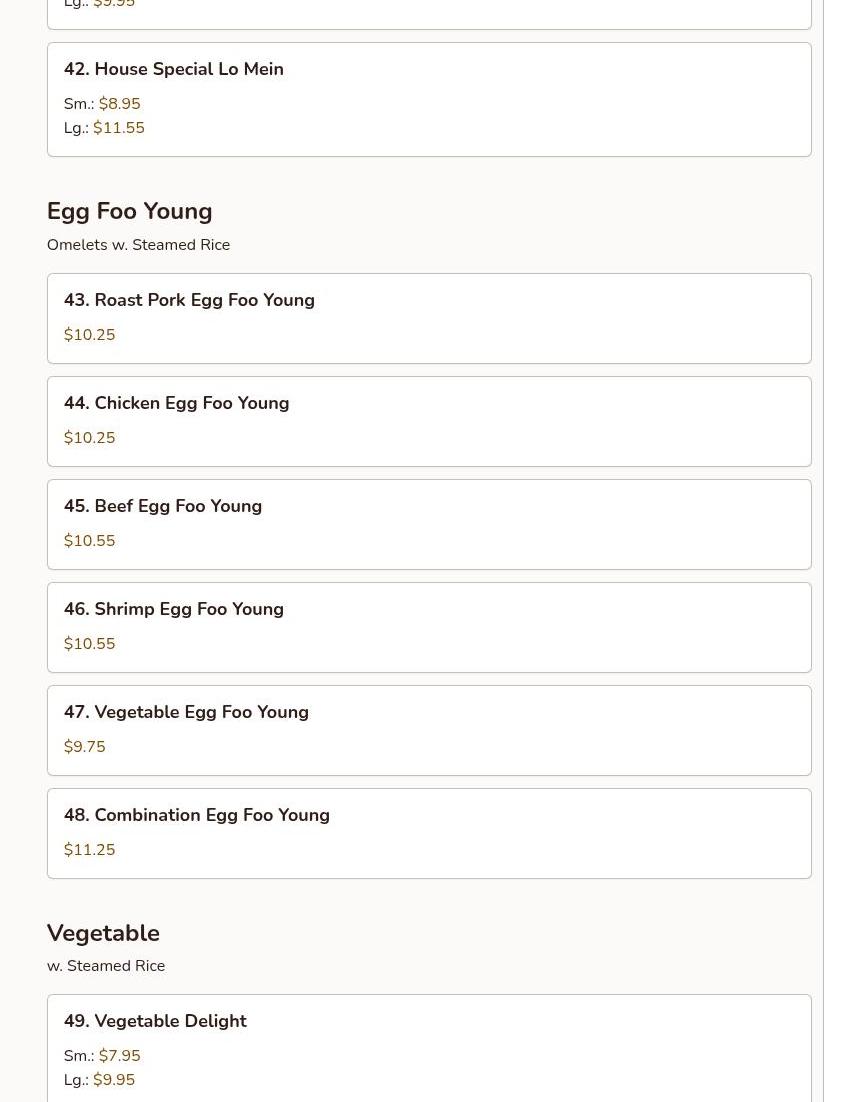Click the $11.25 Combination Egg Foo Young price
This screenshot has height=1102, width=844.
tap(89, 850)
